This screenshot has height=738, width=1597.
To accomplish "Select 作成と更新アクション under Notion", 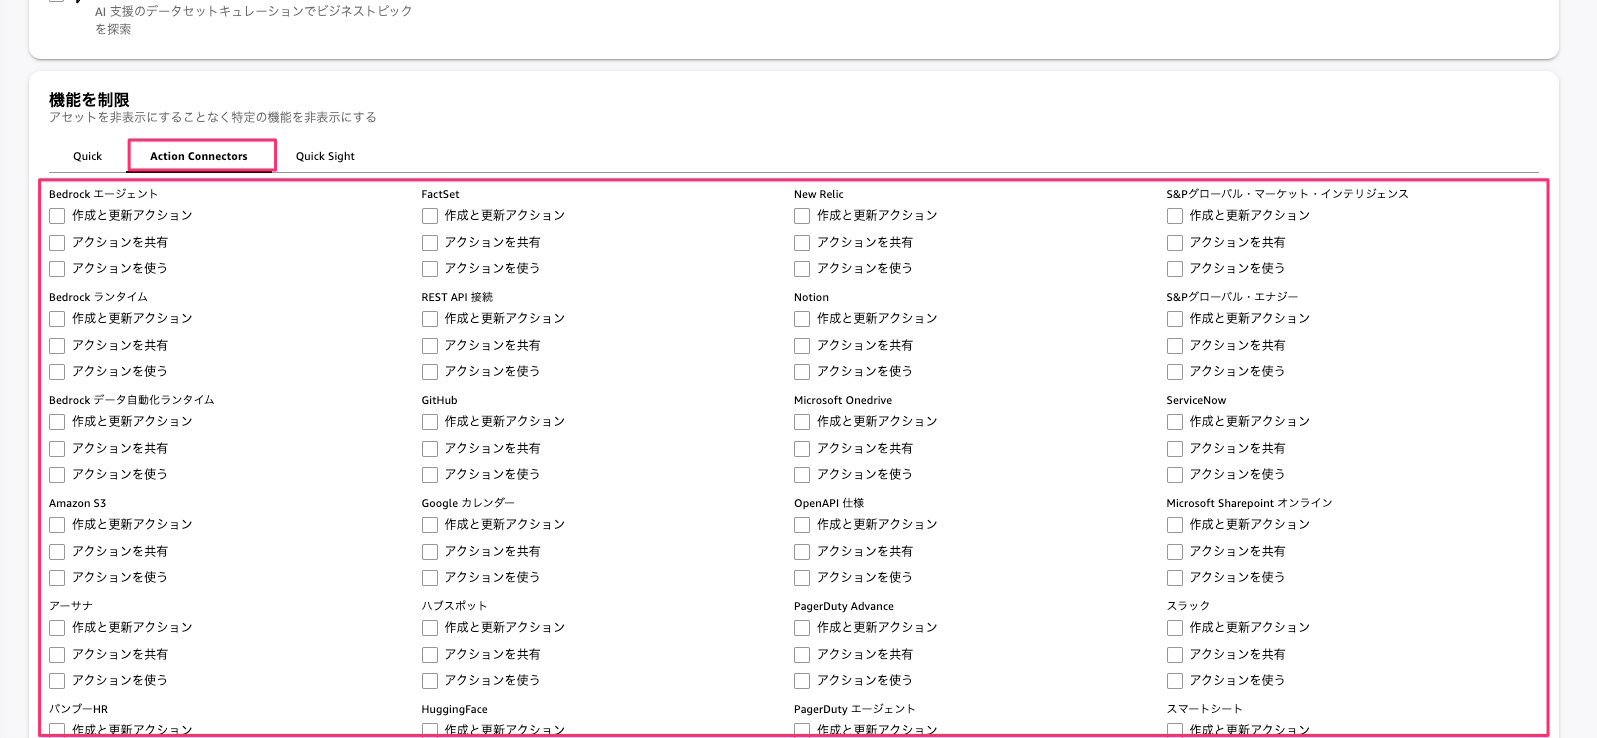I will click(x=802, y=319).
